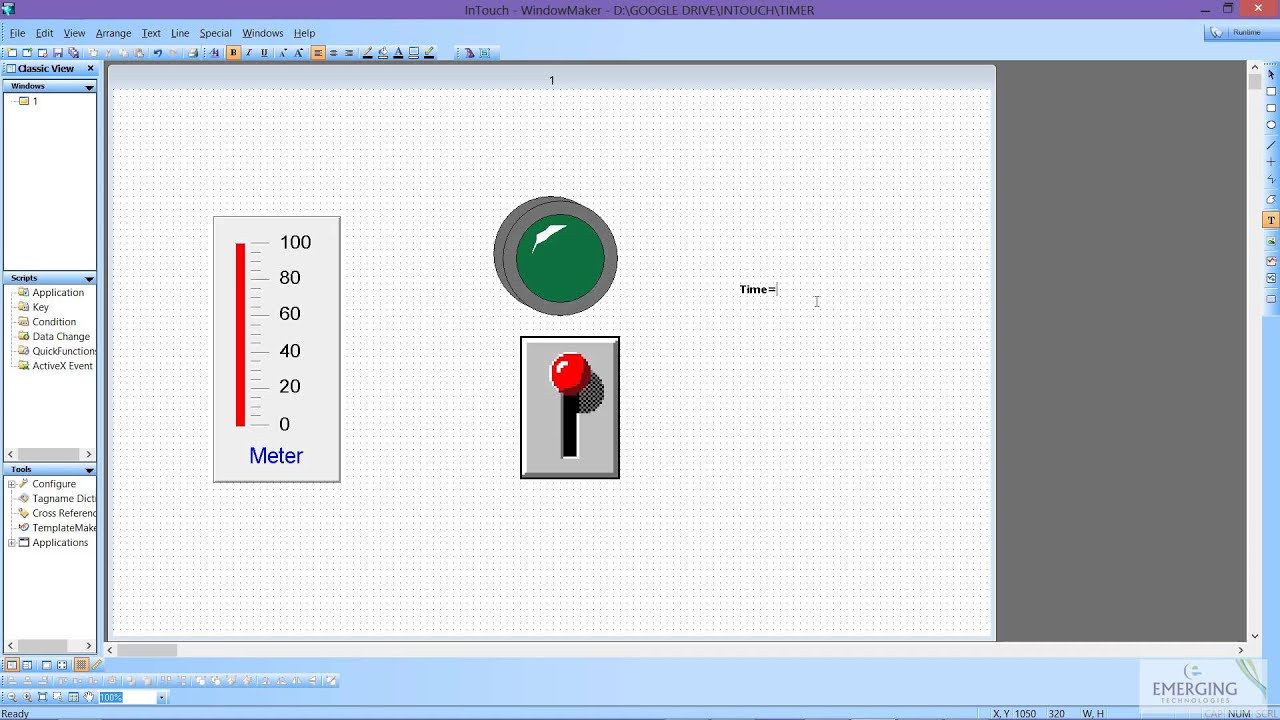Collapse the Windows section dropdown
Image resolution: width=1280 pixels, height=720 pixels.
tap(89, 87)
